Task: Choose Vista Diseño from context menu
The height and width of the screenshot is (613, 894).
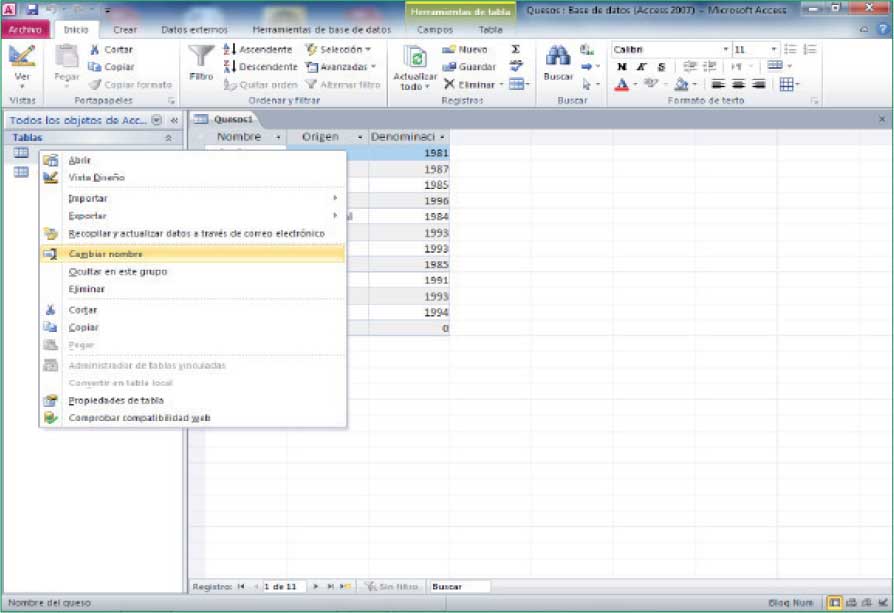Action: (x=96, y=178)
